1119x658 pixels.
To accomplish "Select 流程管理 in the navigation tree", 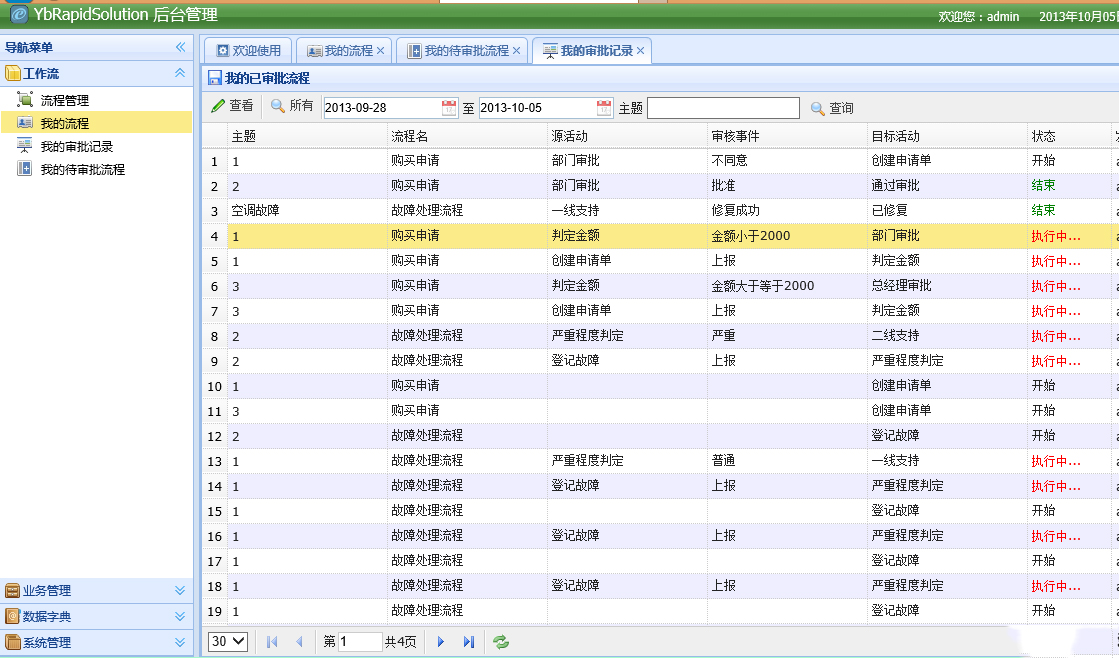I will (x=64, y=100).
